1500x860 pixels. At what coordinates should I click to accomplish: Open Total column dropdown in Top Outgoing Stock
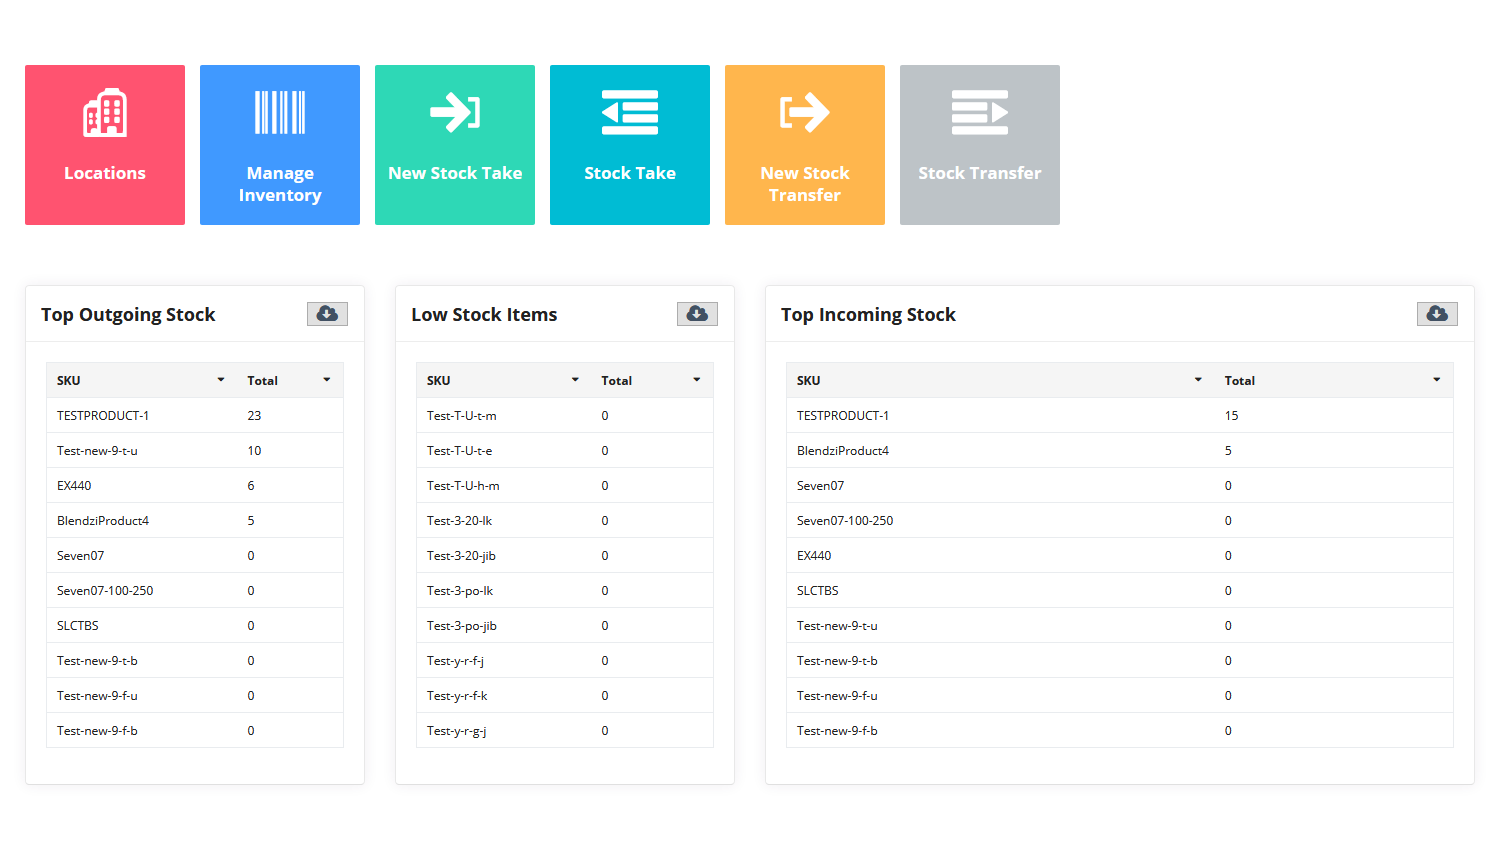click(x=327, y=380)
